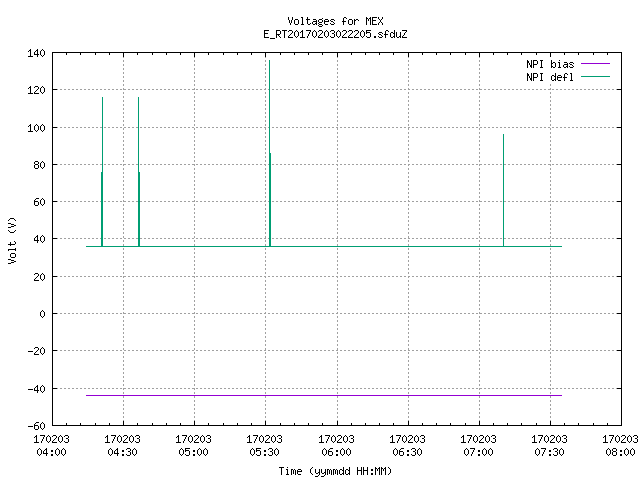Click the y-axis tick label 0
Image resolution: width=640 pixels, height=480 pixels.
42,314
